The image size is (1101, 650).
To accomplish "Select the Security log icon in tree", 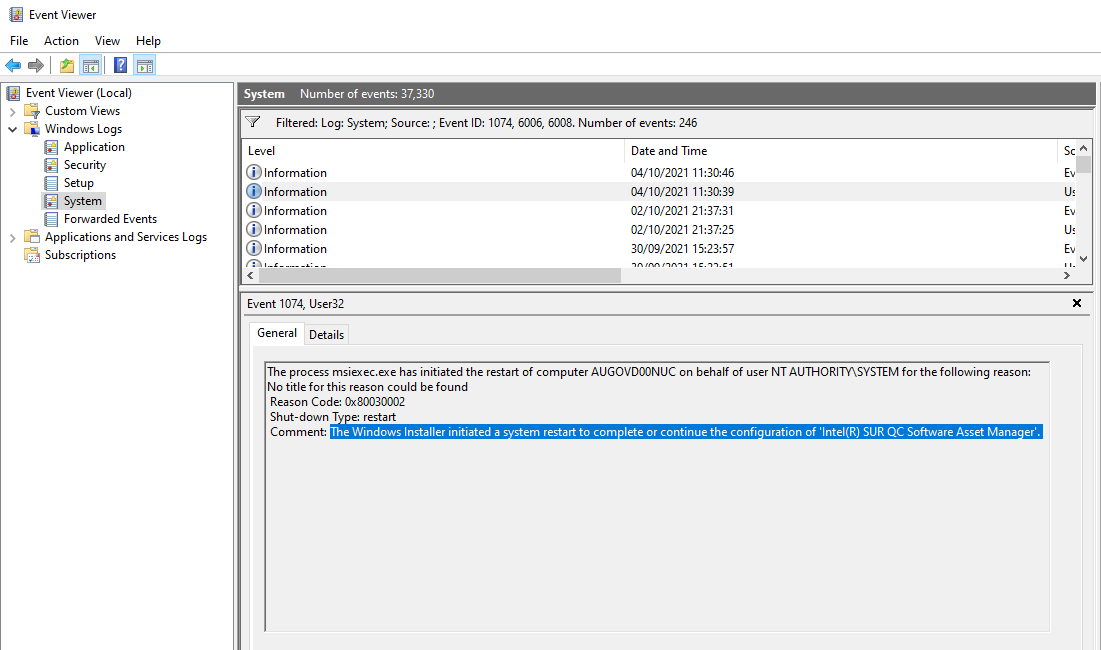I will (52, 165).
